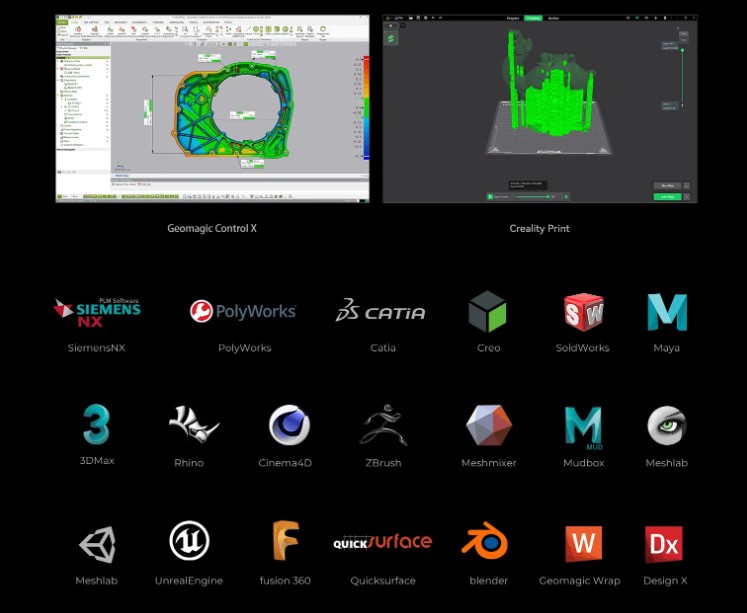Click the horizontal preview slider in Creality Print
The width and height of the screenshot is (747, 613).
coord(533,196)
